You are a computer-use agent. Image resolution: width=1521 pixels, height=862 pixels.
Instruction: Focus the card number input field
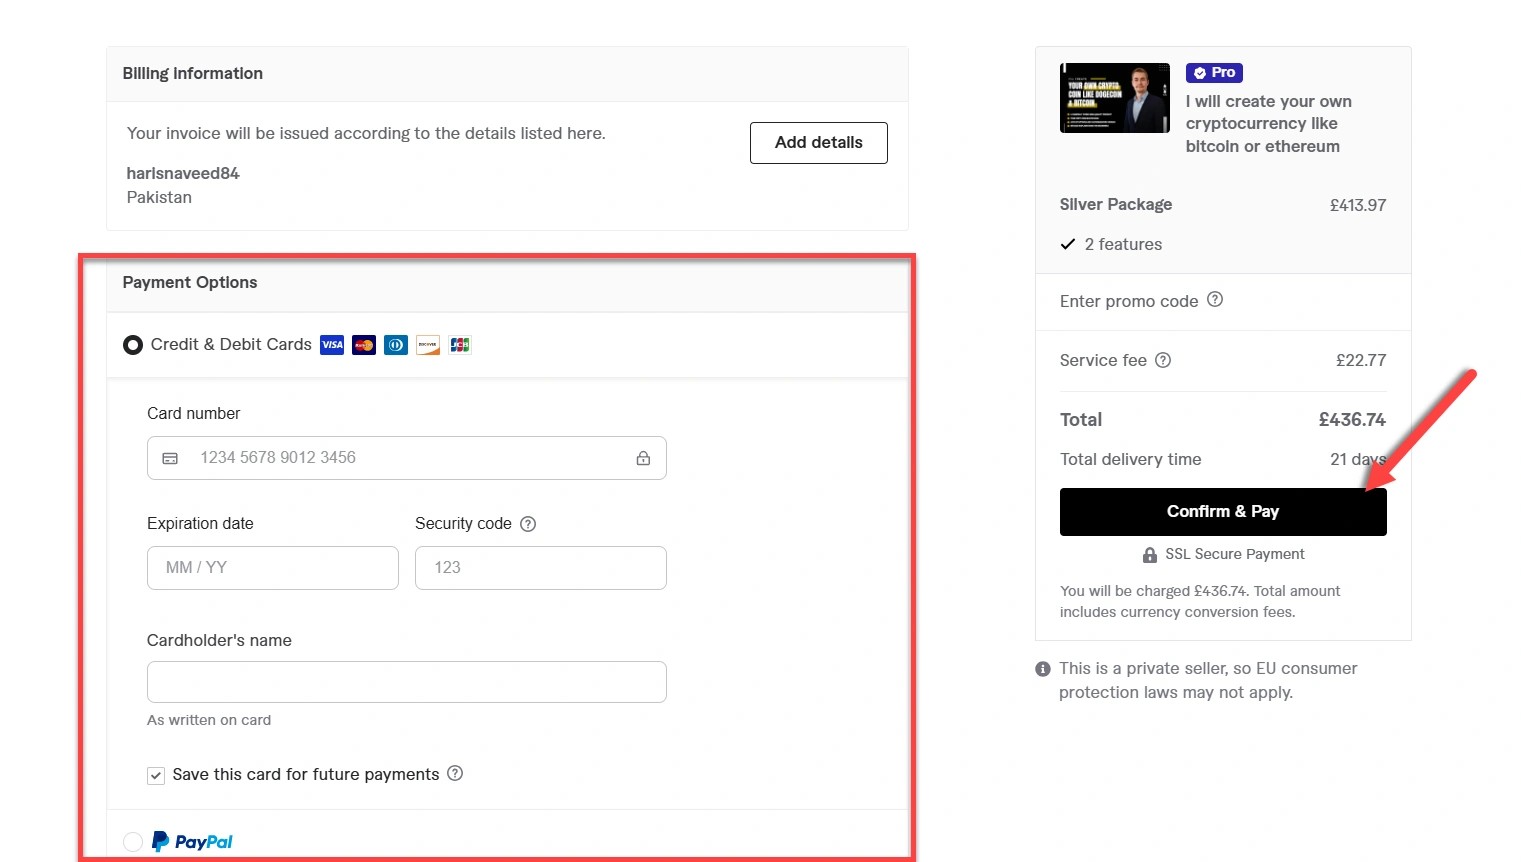pyautogui.click(x=410, y=458)
